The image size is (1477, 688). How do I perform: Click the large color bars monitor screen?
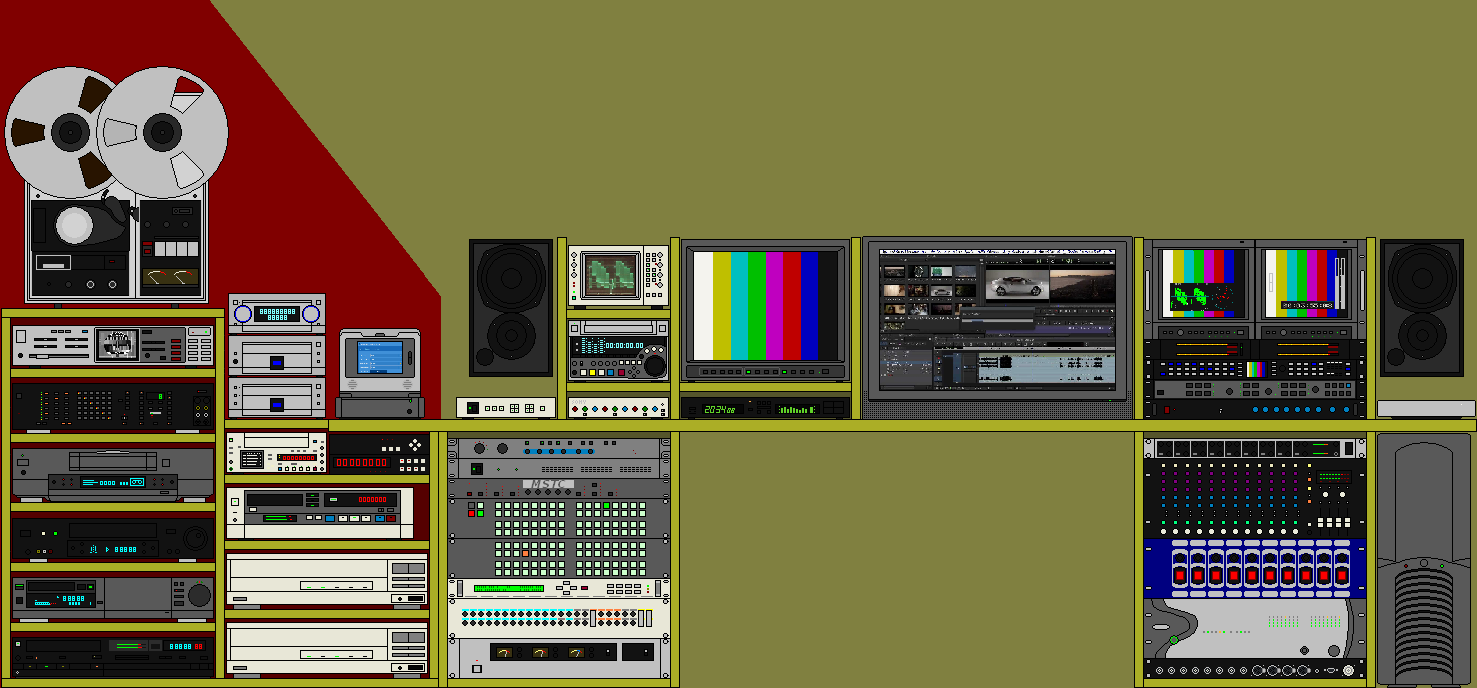765,305
